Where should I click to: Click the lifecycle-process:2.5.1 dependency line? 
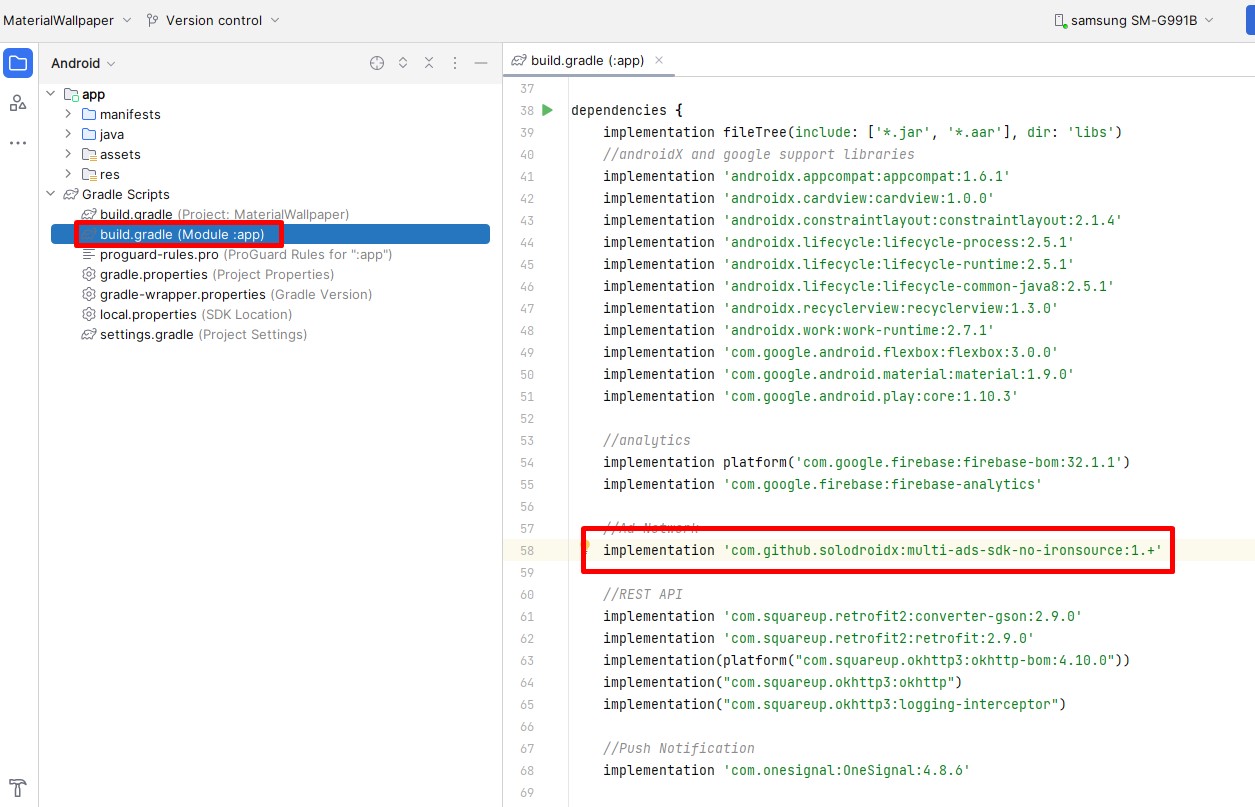[x=838, y=242]
